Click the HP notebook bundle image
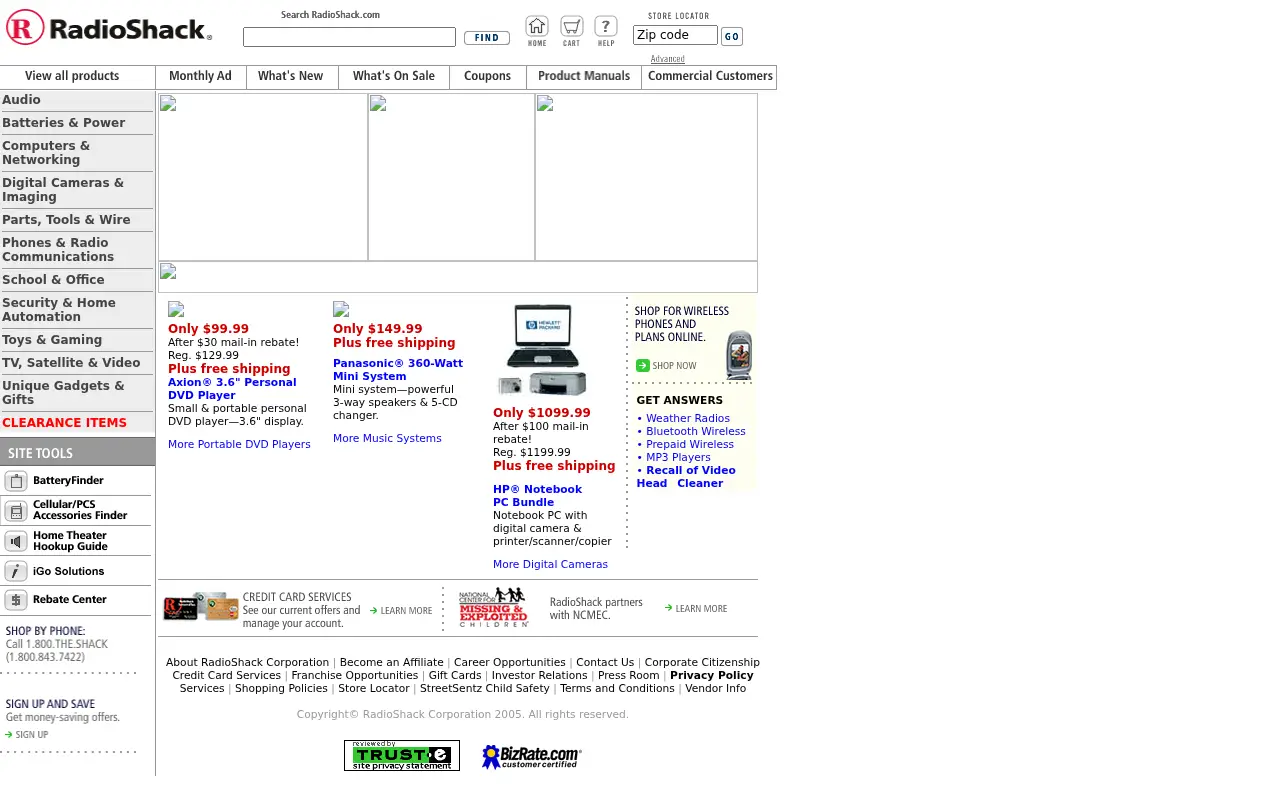This screenshot has height=800, width=1280. [542, 350]
